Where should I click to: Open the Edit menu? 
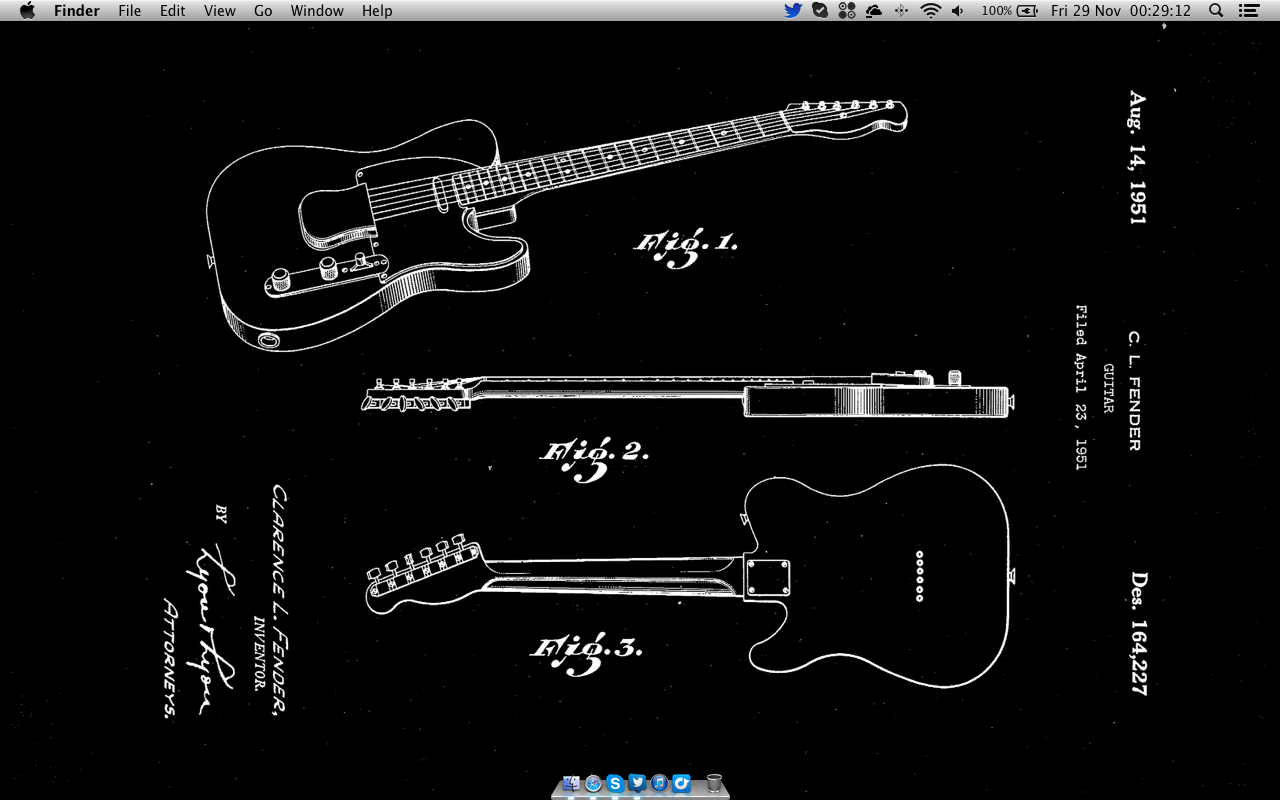coord(173,10)
